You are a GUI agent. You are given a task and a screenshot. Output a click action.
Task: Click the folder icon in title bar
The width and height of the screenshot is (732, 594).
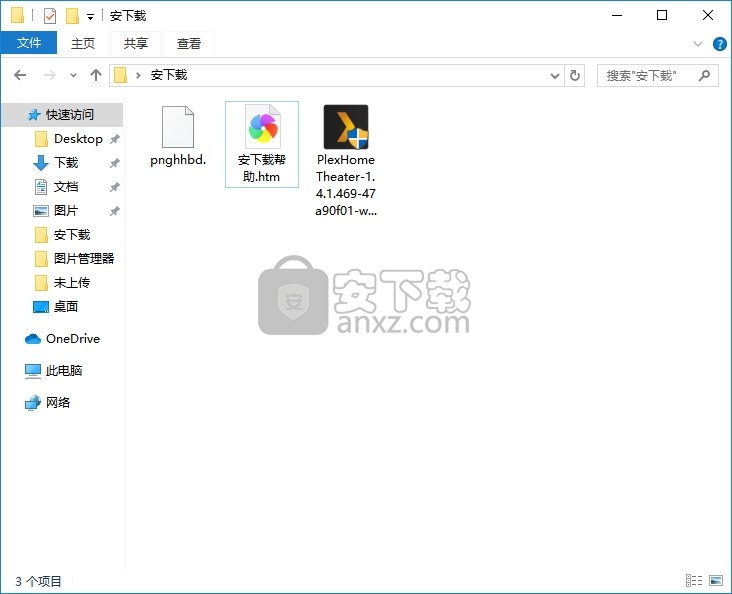click(x=17, y=15)
